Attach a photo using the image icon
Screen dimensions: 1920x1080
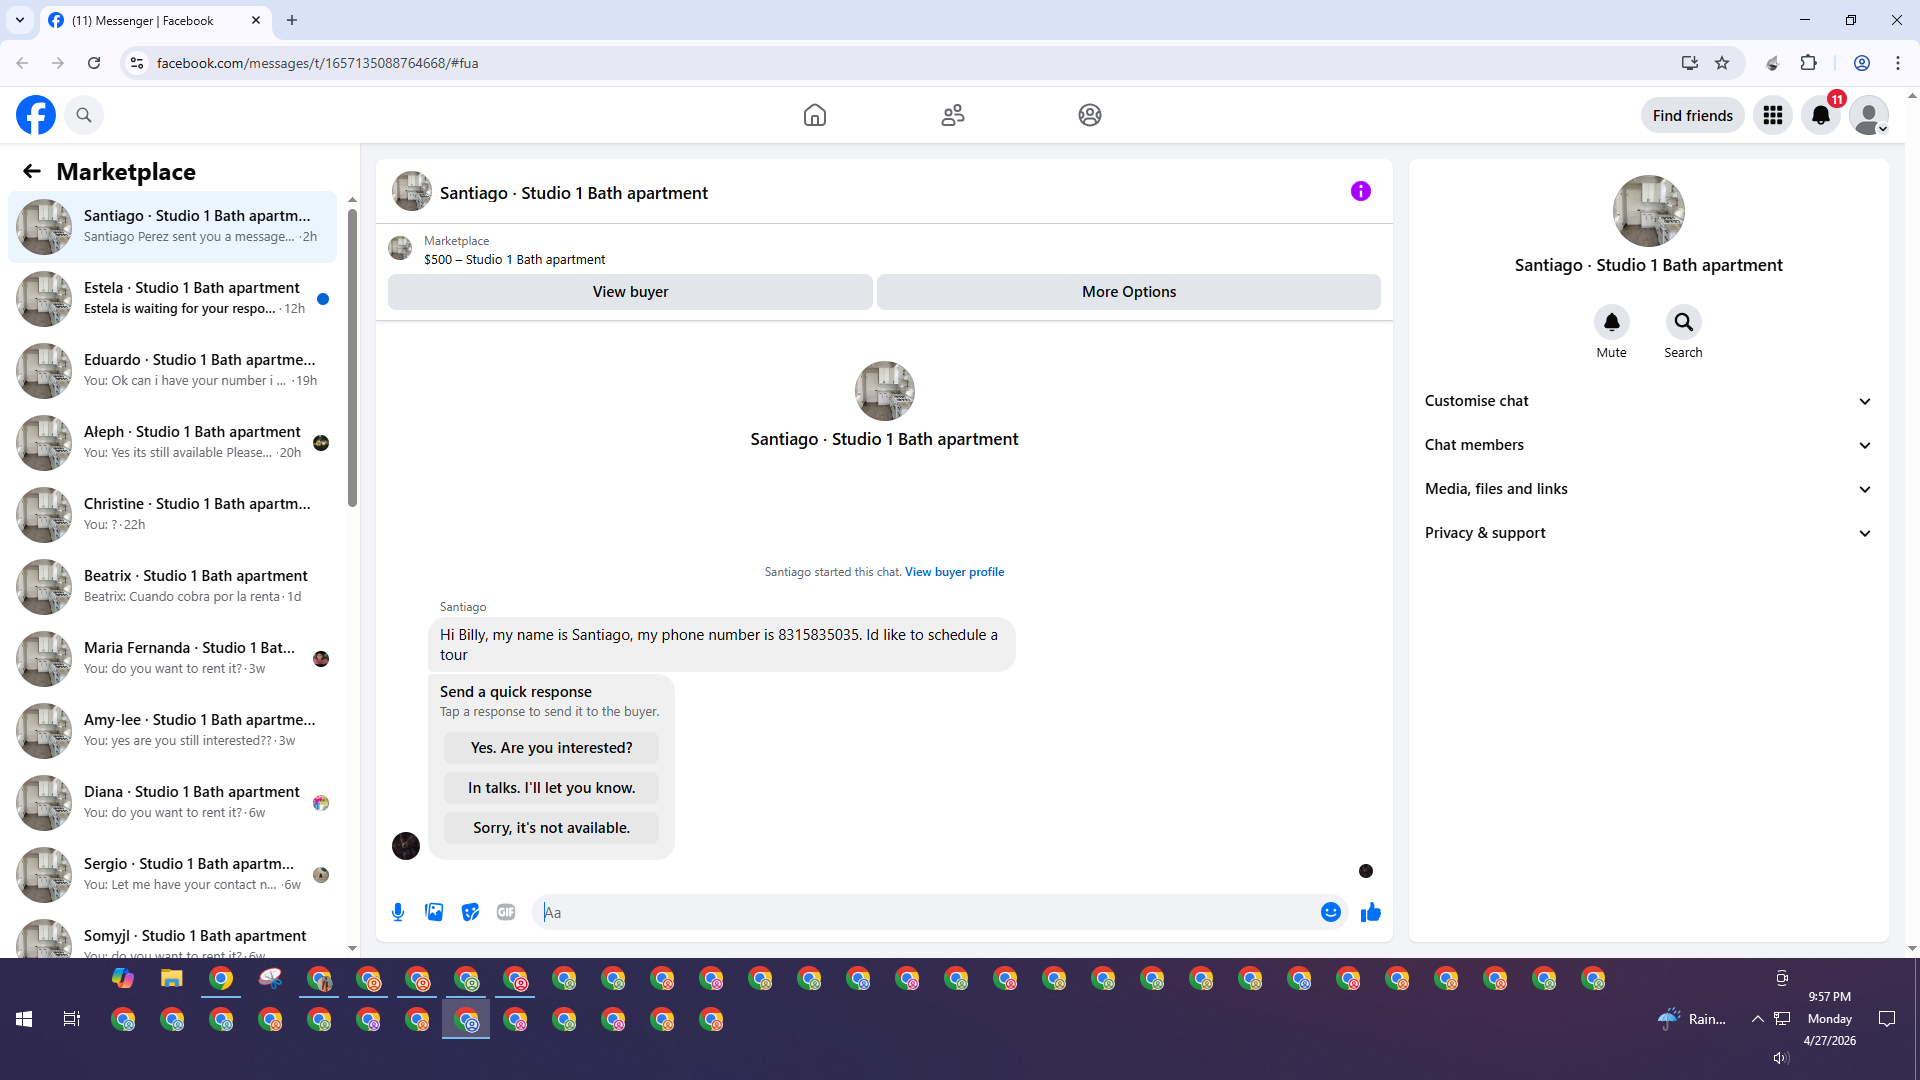(434, 912)
